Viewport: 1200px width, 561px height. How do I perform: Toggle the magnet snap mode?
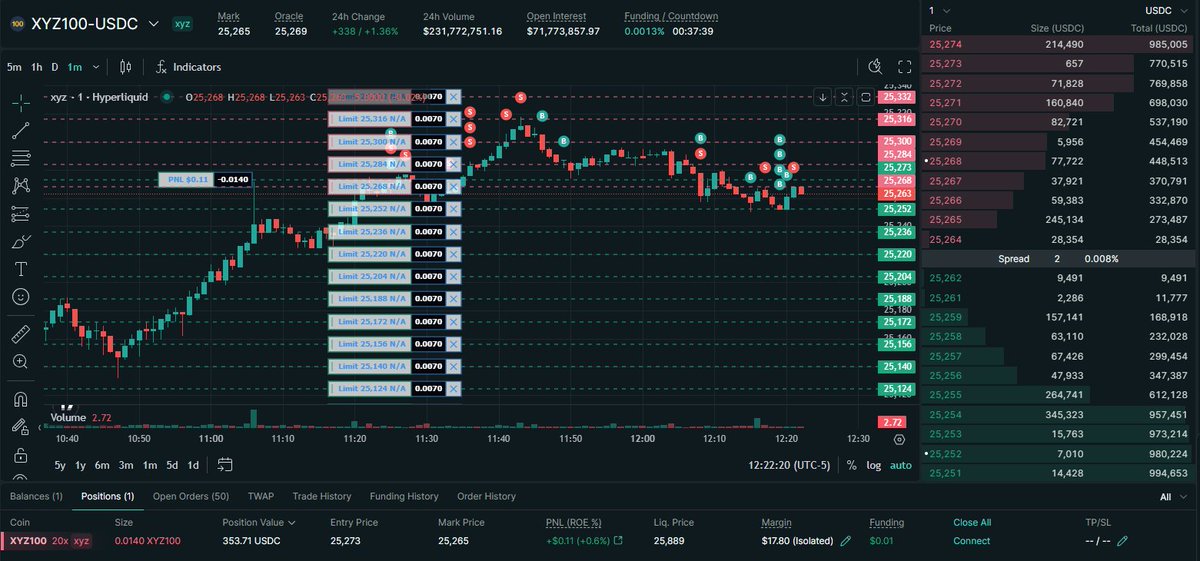(x=21, y=399)
